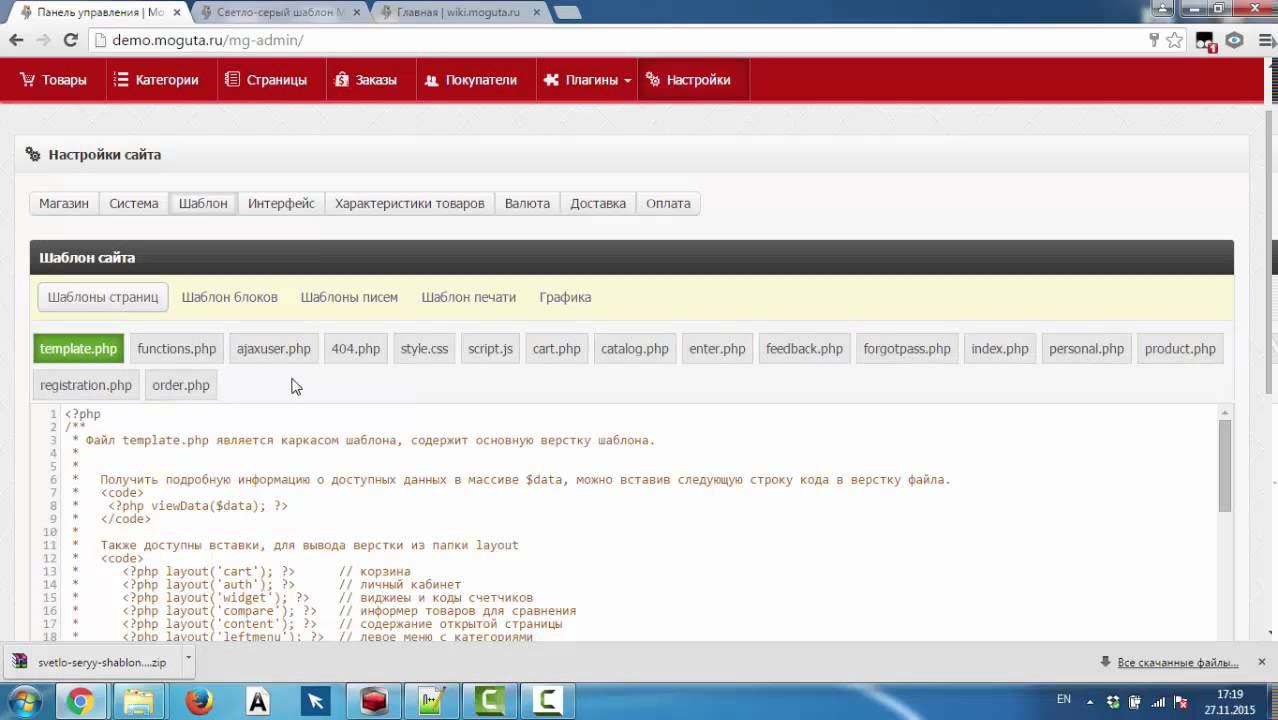Switch to the Графика sub-tab
Image resolution: width=1278 pixels, height=720 pixels.
[x=565, y=297]
